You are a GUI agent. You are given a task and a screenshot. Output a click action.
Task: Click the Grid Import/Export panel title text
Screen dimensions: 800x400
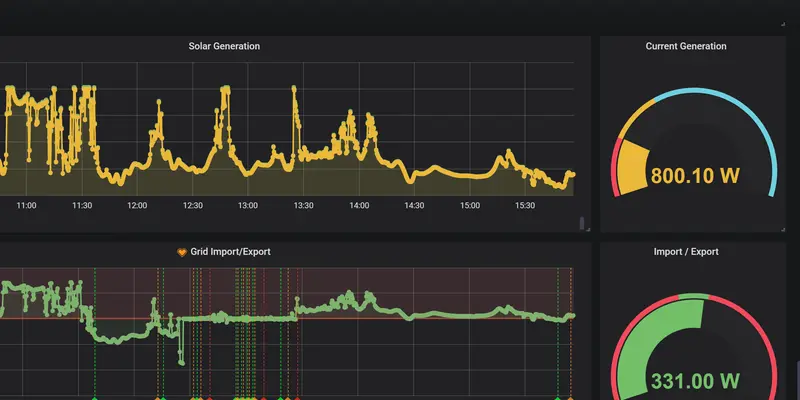pyautogui.click(x=230, y=252)
